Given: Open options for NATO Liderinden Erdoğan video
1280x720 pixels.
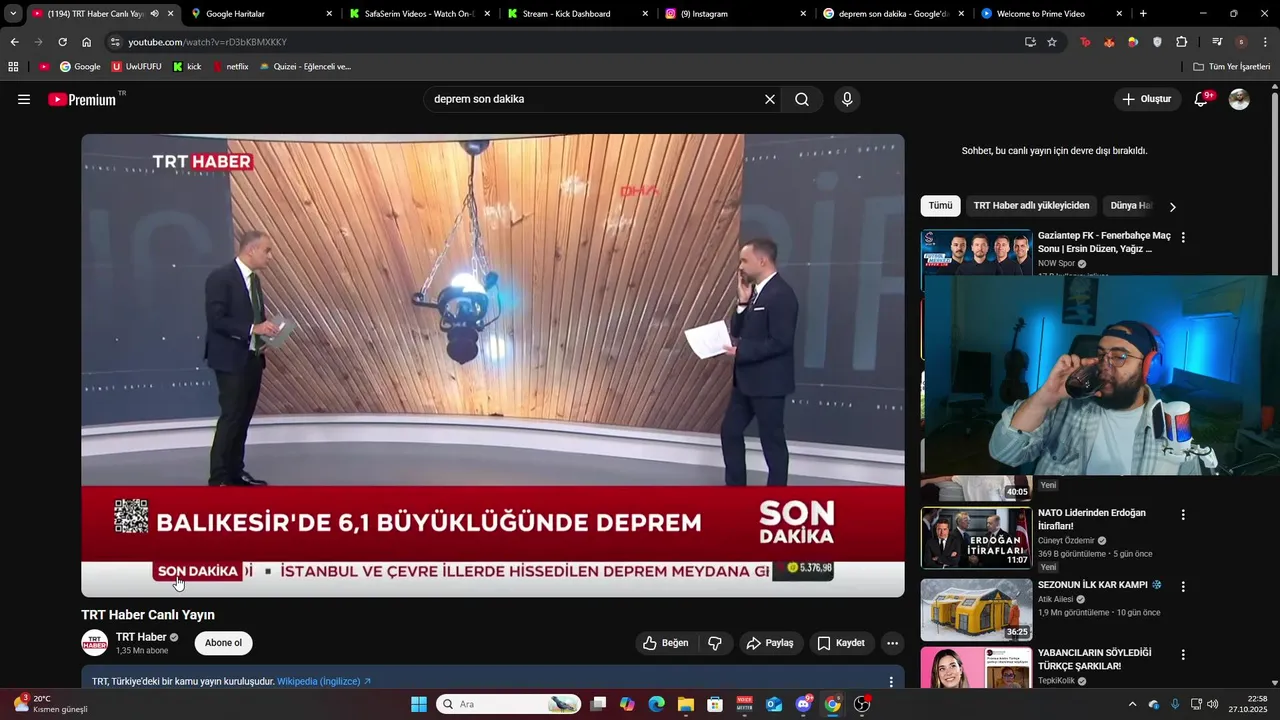Looking at the screenshot, I should [x=1183, y=515].
